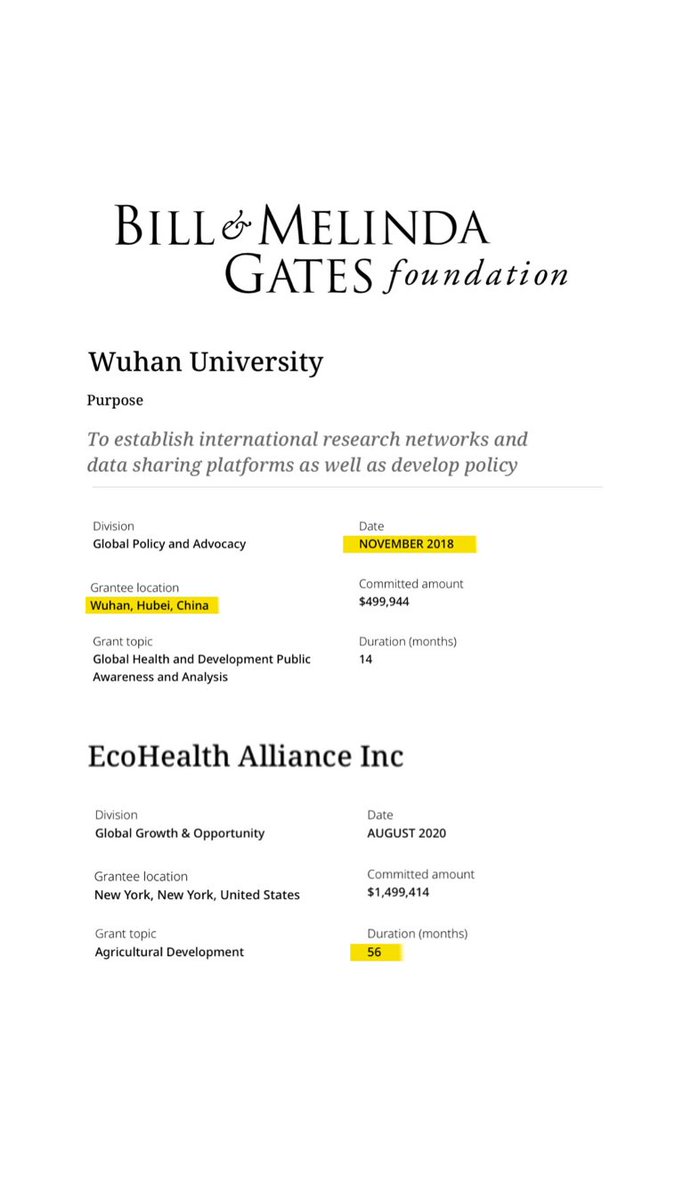Click the Agricultural Development grant topic
The image size is (675, 1200).
click(x=169, y=952)
